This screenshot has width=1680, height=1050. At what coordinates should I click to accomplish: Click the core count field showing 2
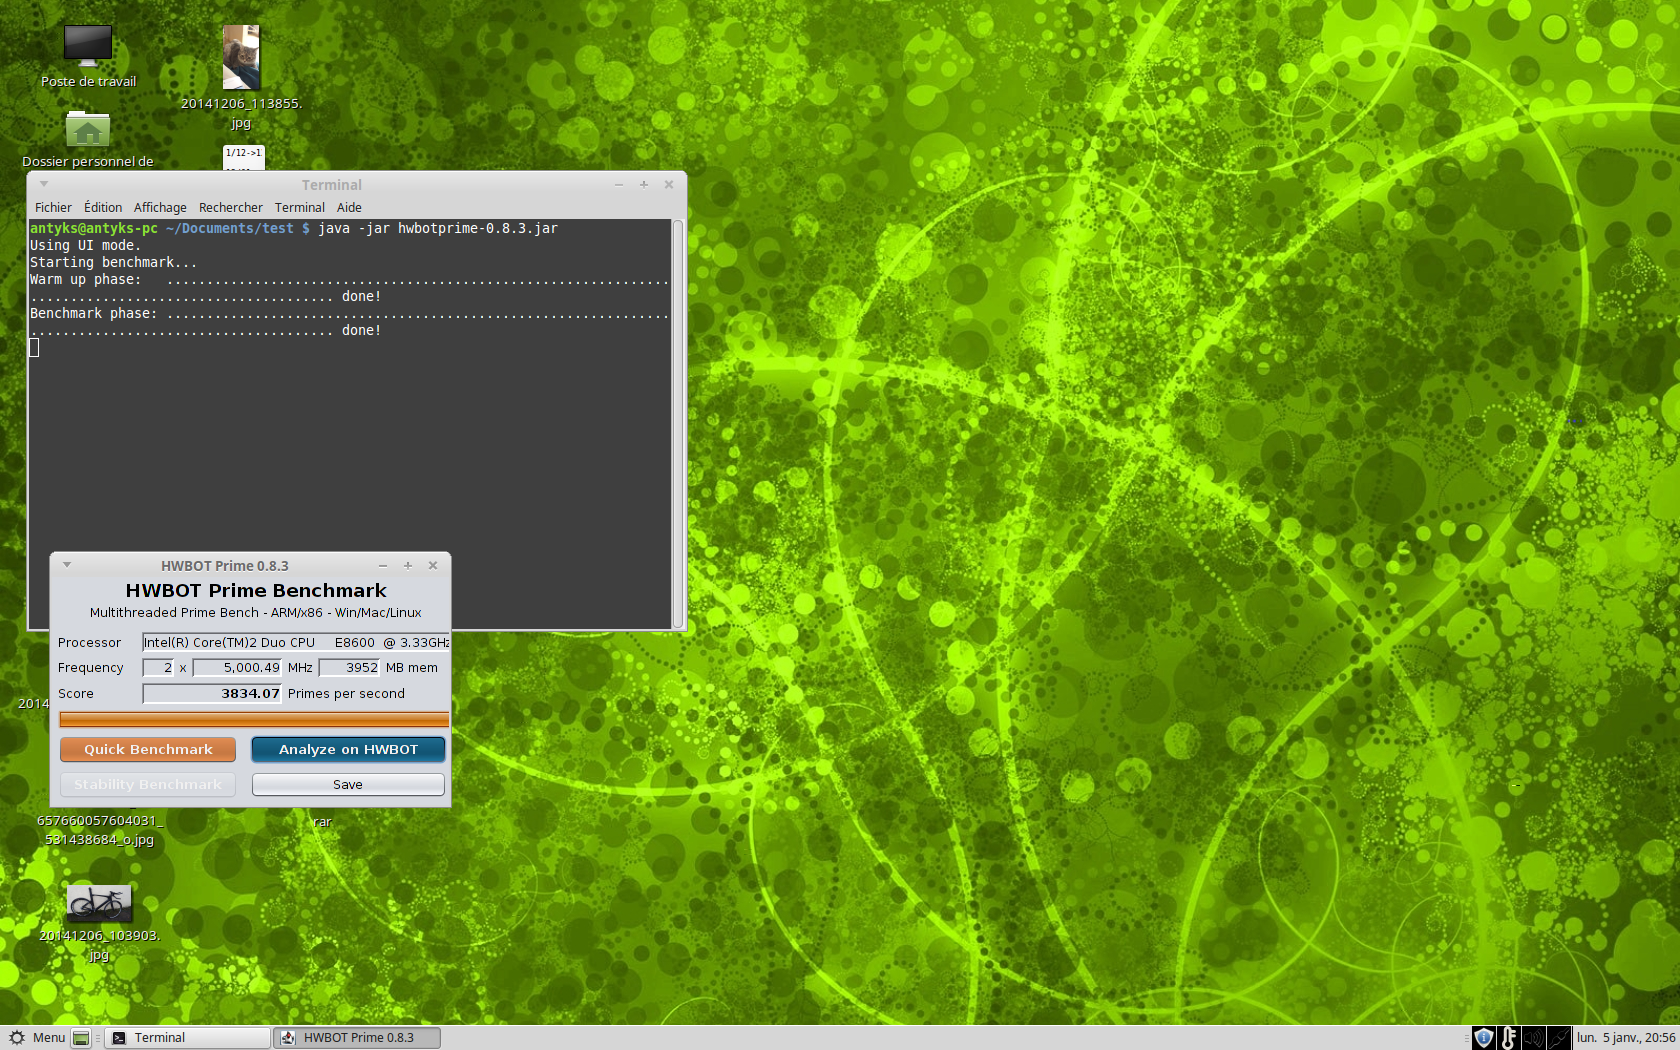tap(158, 667)
